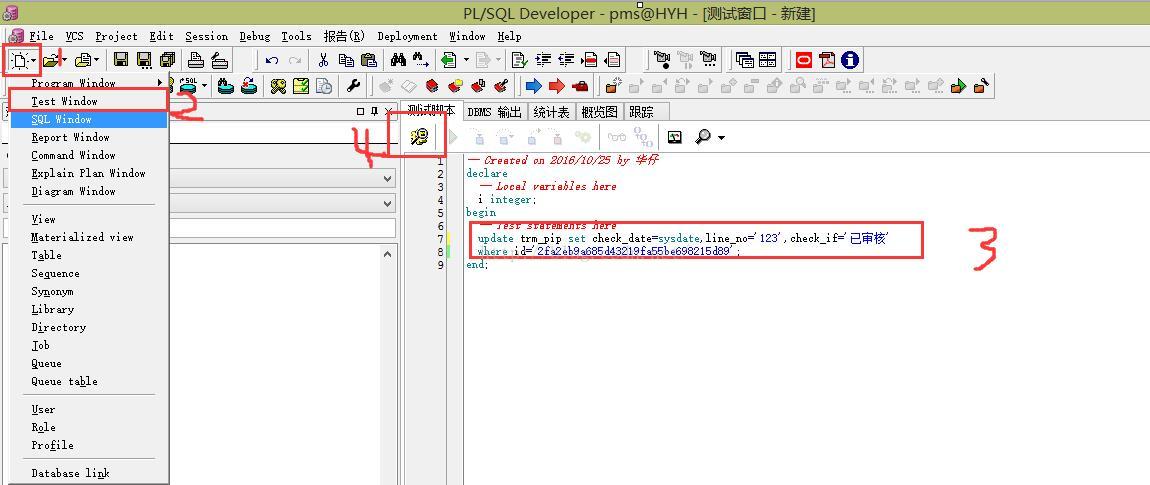Viewport: 1150px width, 485px height.
Task: Click the PDF manual icon
Action: tap(827, 60)
